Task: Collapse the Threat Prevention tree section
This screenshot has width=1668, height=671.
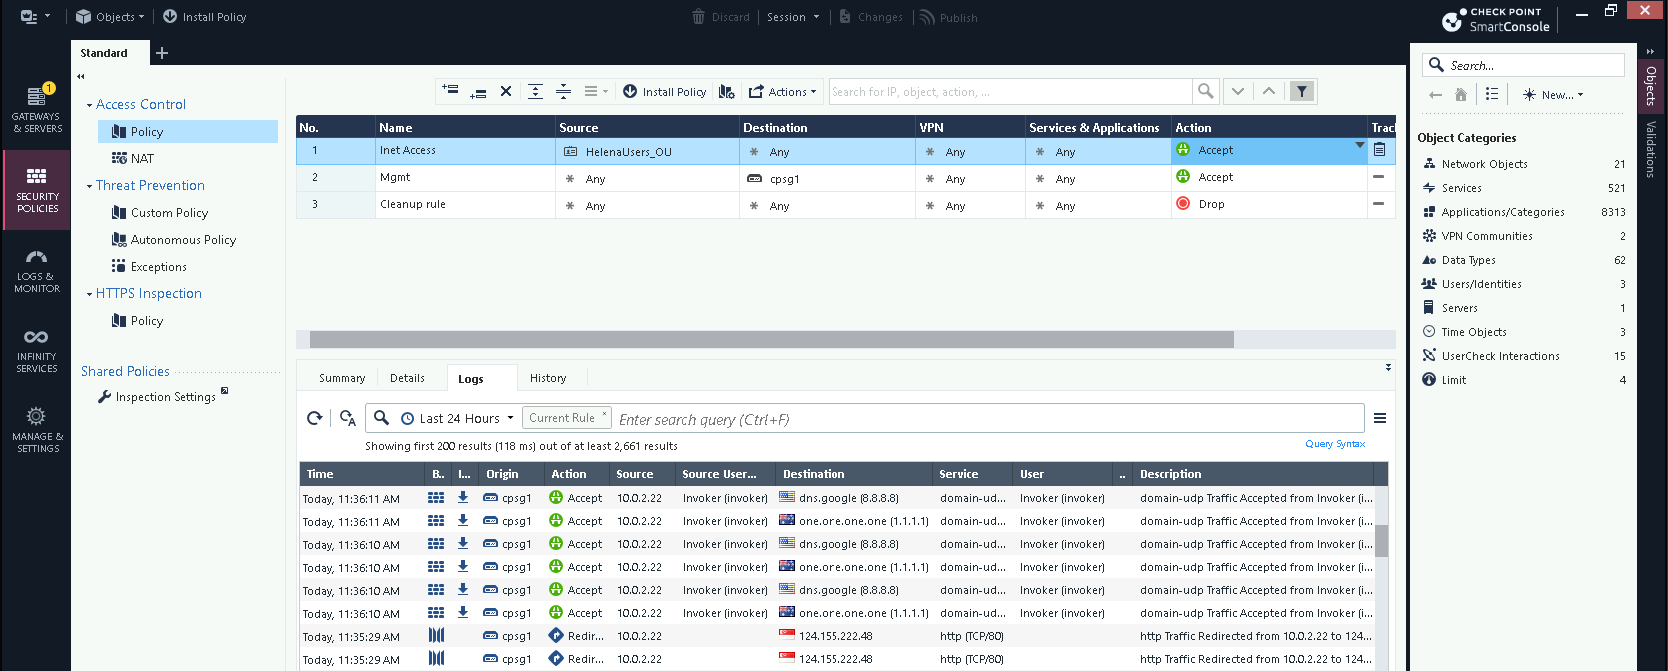Action: (89, 186)
